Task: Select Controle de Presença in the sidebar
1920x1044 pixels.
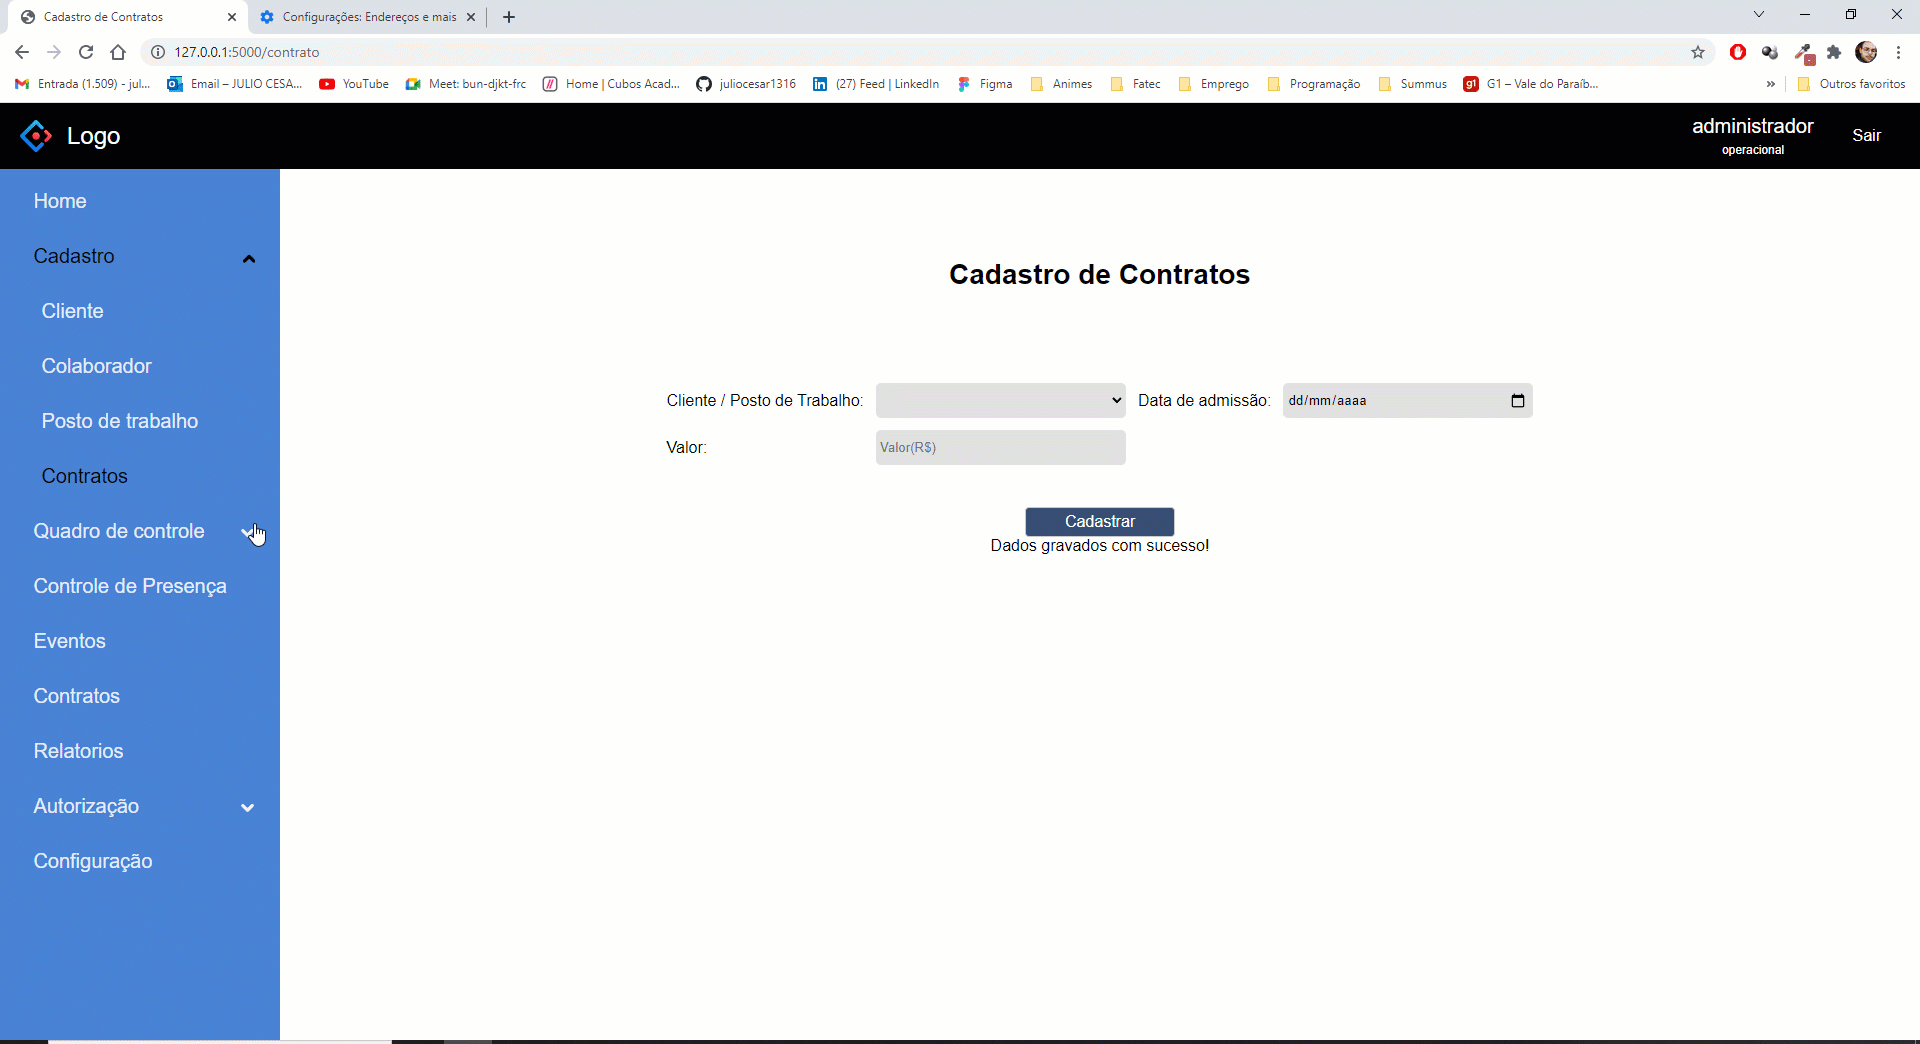Action: pos(129,586)
